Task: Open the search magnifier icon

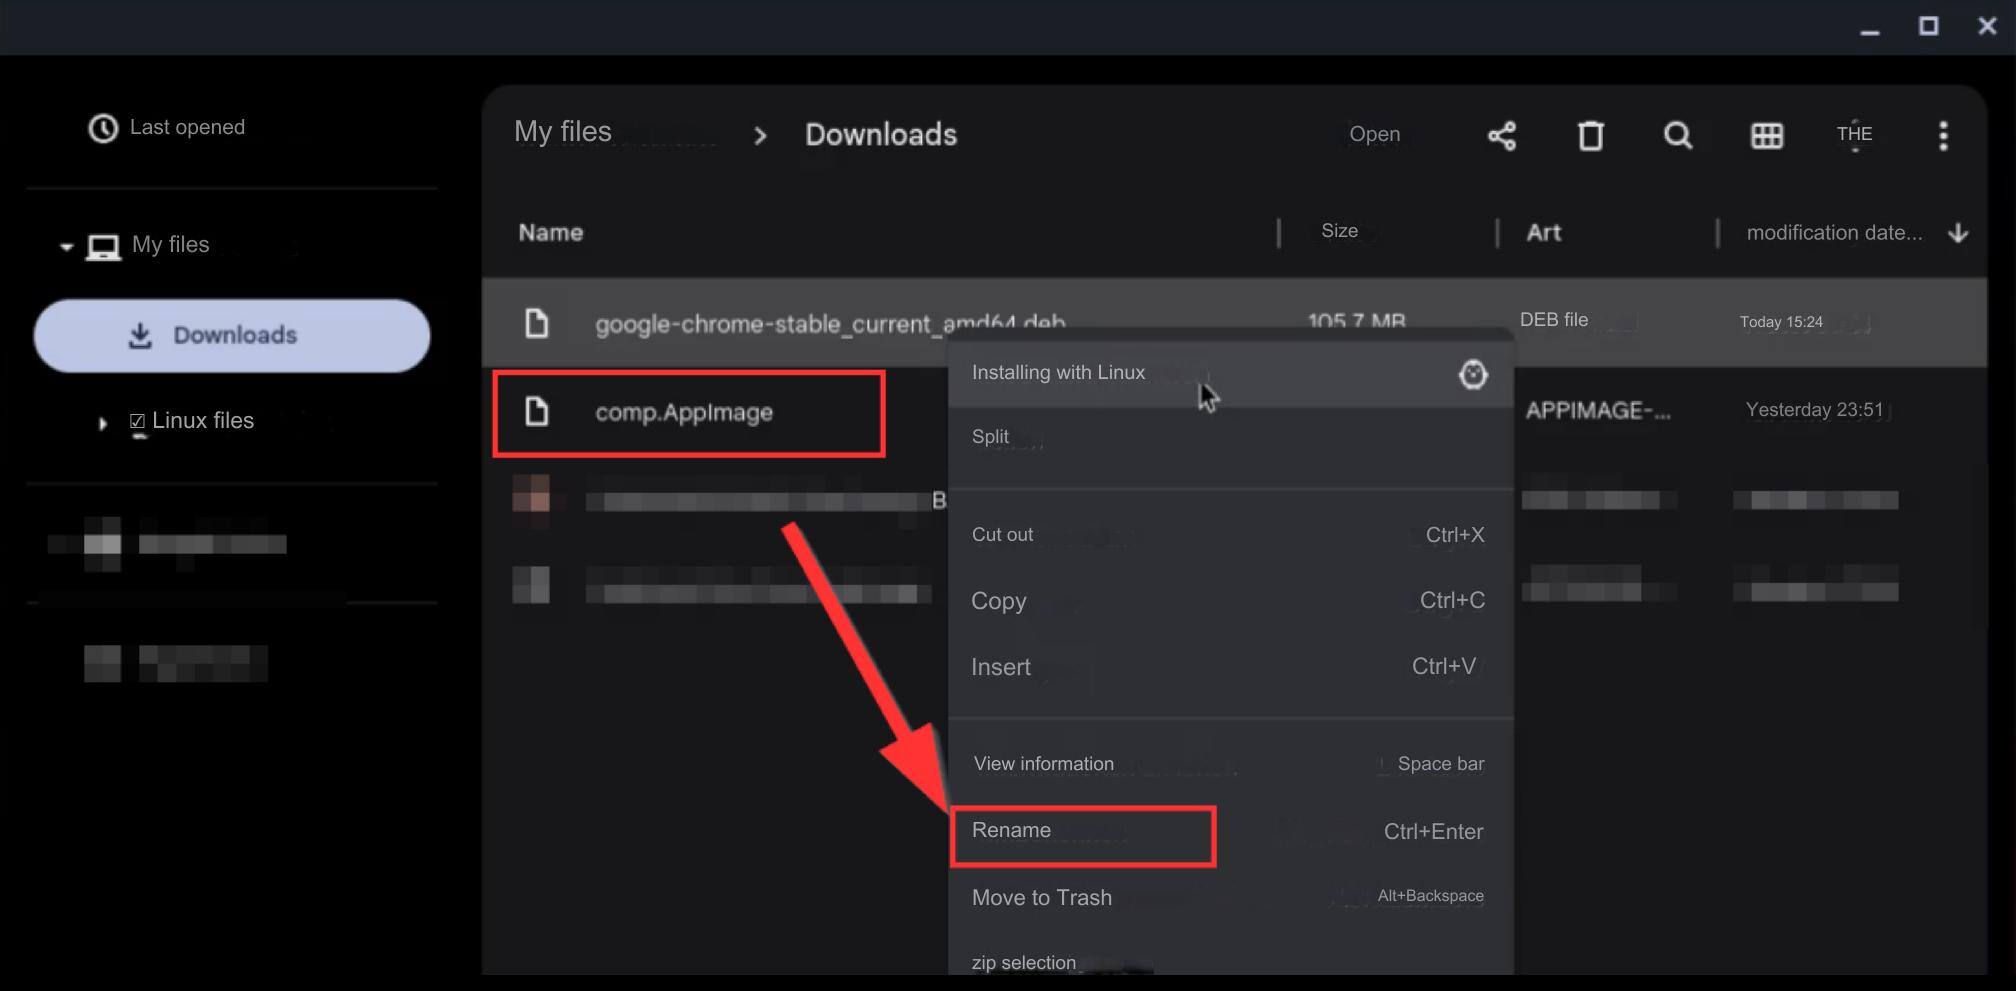Action: coord(1678,135)
